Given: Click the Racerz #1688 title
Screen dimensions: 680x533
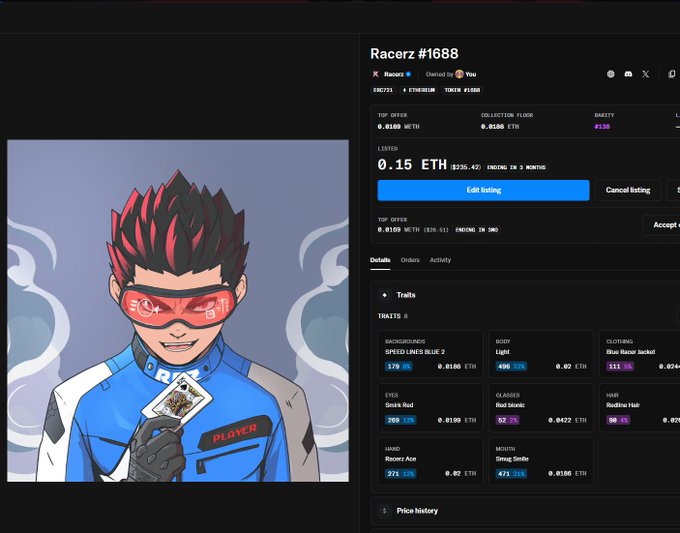Looking at the screenshot, I should (414, 54).
